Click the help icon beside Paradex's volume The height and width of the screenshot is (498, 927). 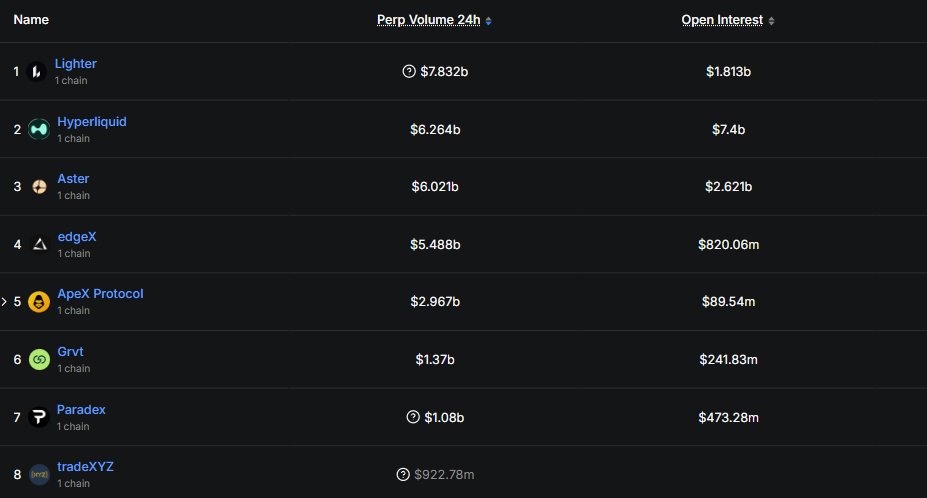pyautogui.click(x=413, y=416)
